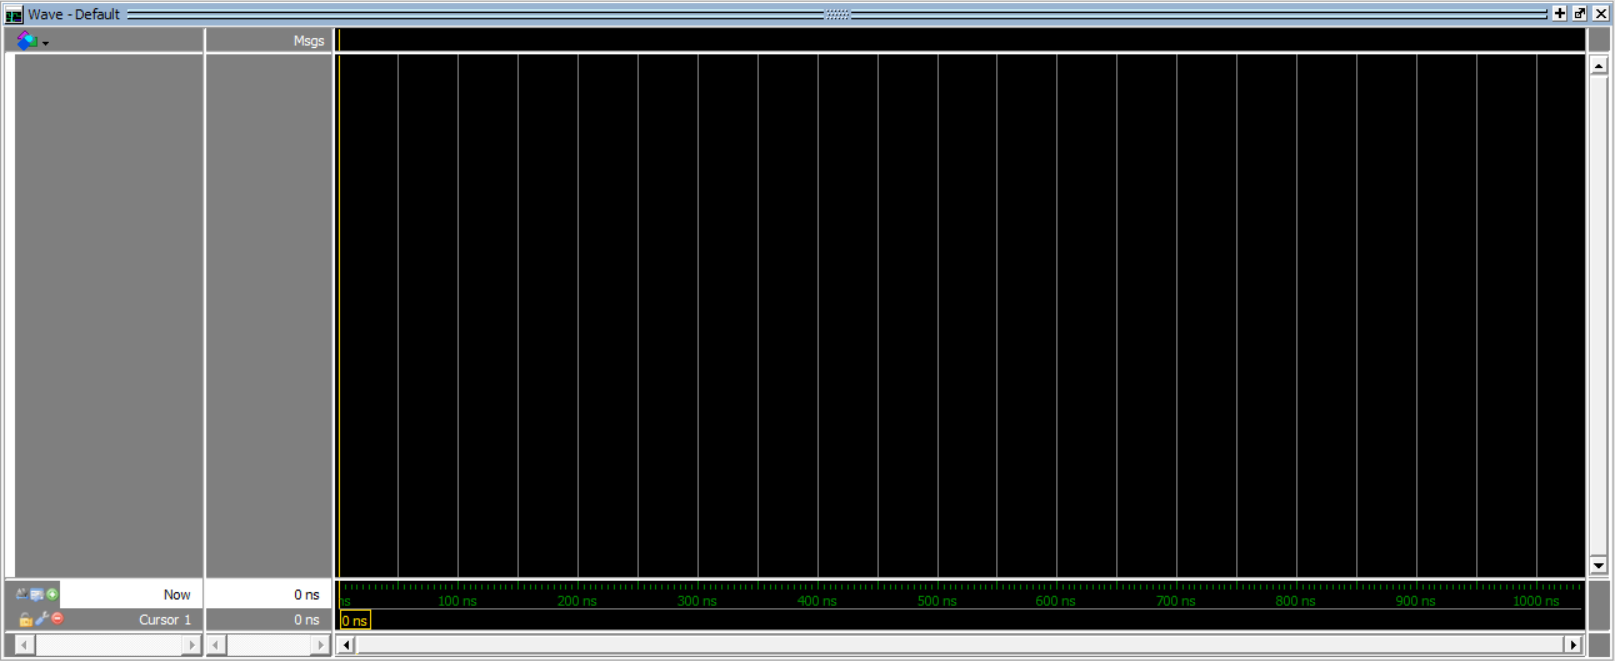Open the signal names format dropdown icon
1615x661 pixels.
click(31, 41)
